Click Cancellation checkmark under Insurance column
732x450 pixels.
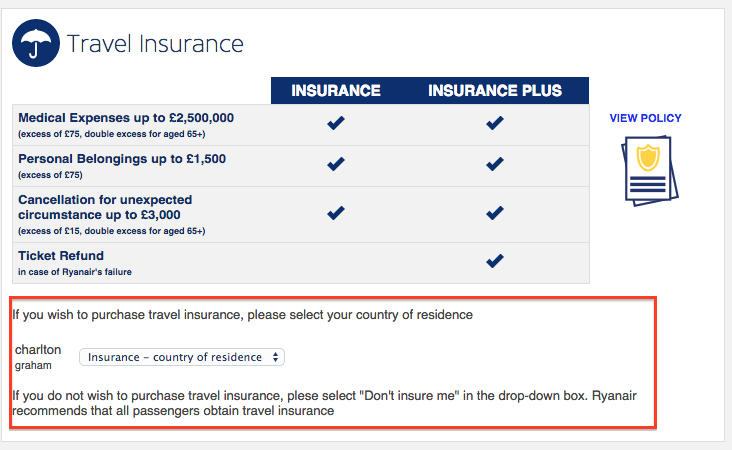336,213
